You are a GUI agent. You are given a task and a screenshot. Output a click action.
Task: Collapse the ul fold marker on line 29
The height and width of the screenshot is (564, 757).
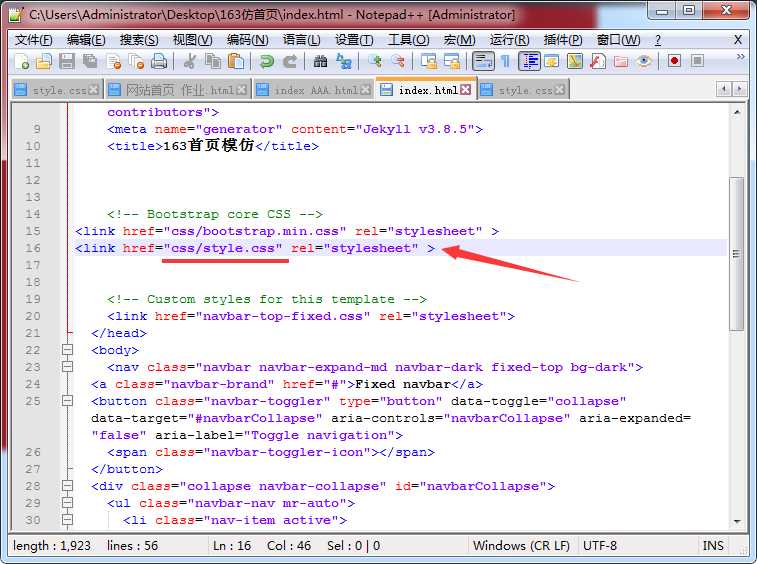pos(68,503)
